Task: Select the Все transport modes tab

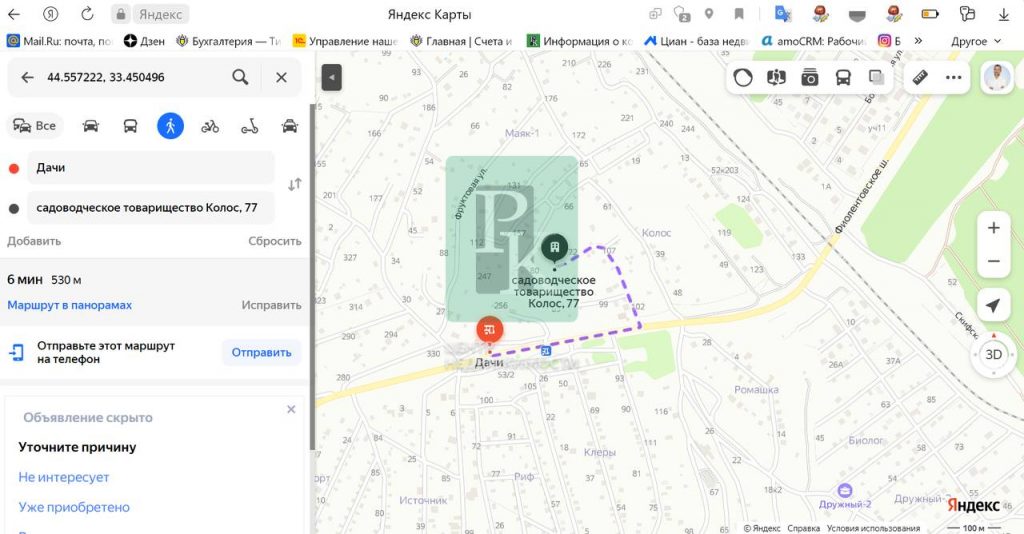Action: pyautogui.click(x=35, y=126)
